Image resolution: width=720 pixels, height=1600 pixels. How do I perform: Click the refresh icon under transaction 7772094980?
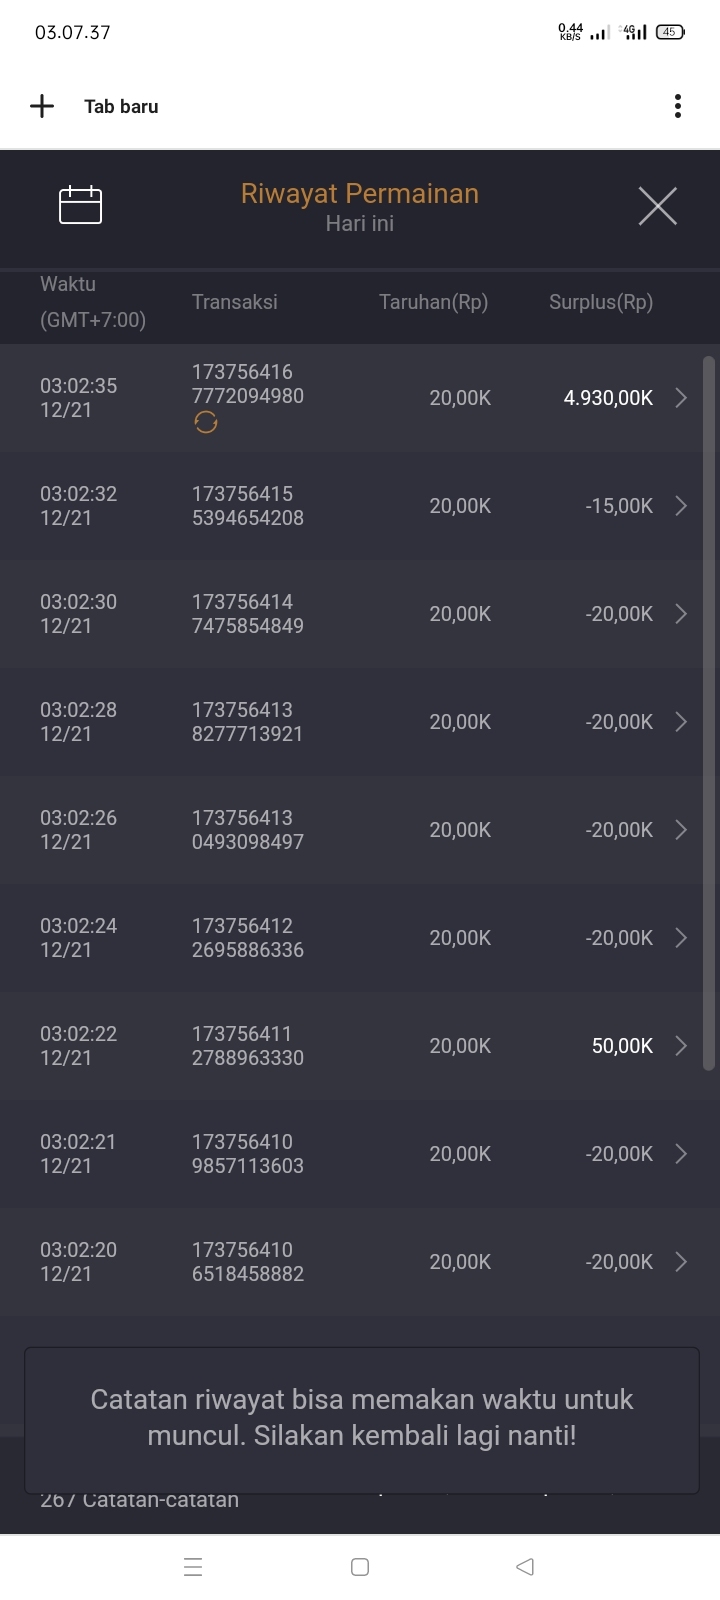(206, 423)
